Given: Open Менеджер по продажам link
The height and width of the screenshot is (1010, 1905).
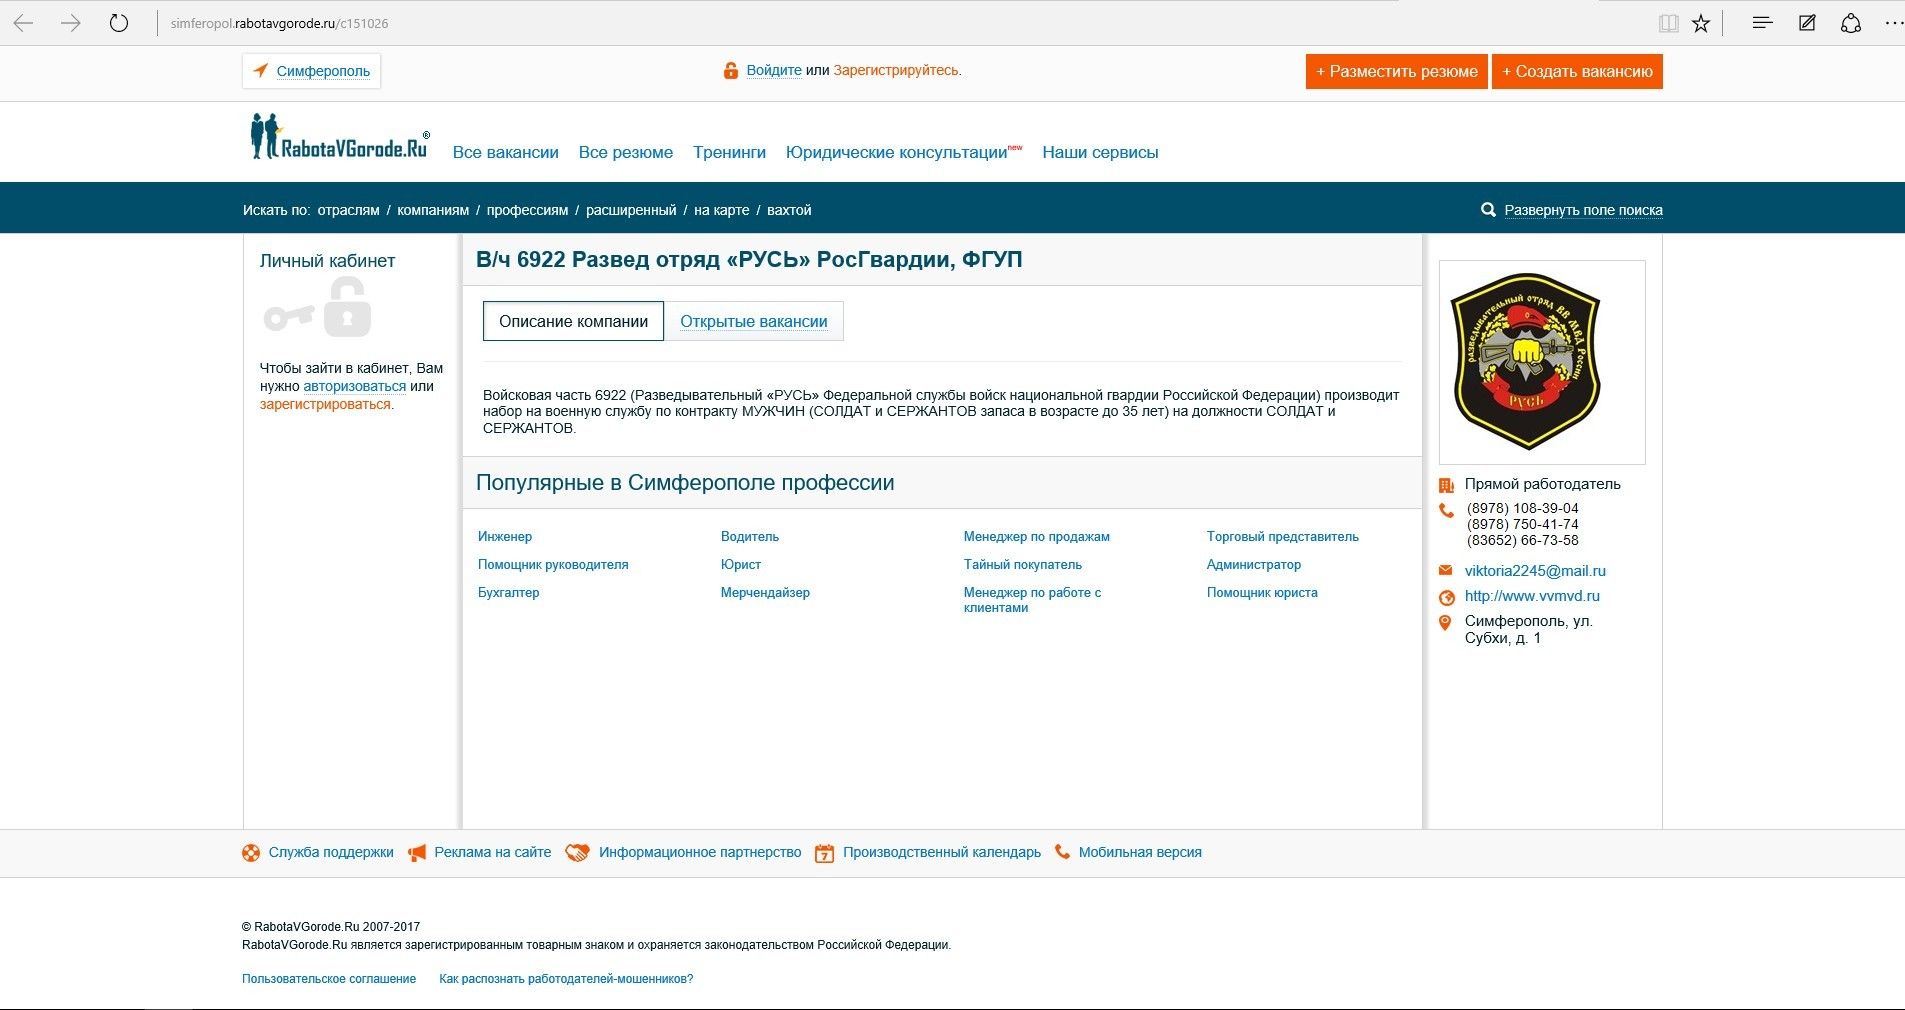Looking at the screenshot, I should point(1037,537).
